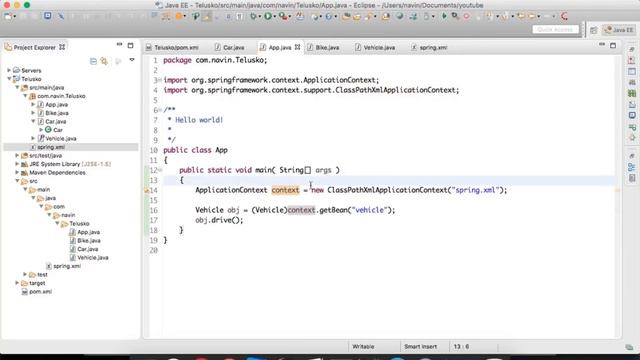Switch to the spring.xml editor tab

tap(429, 48)
